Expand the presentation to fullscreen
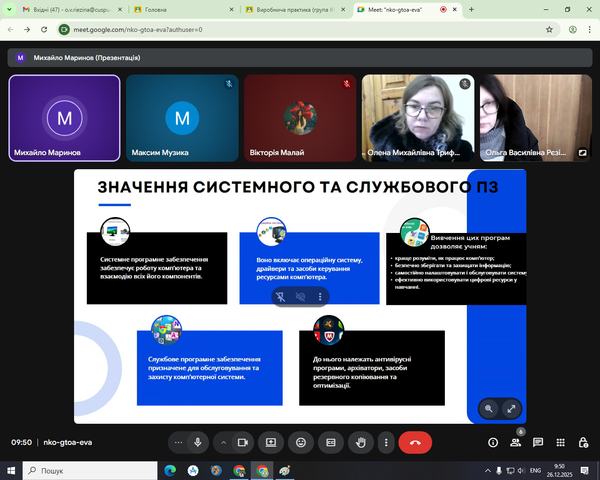 pyautogui.click(x=511, y=408)
